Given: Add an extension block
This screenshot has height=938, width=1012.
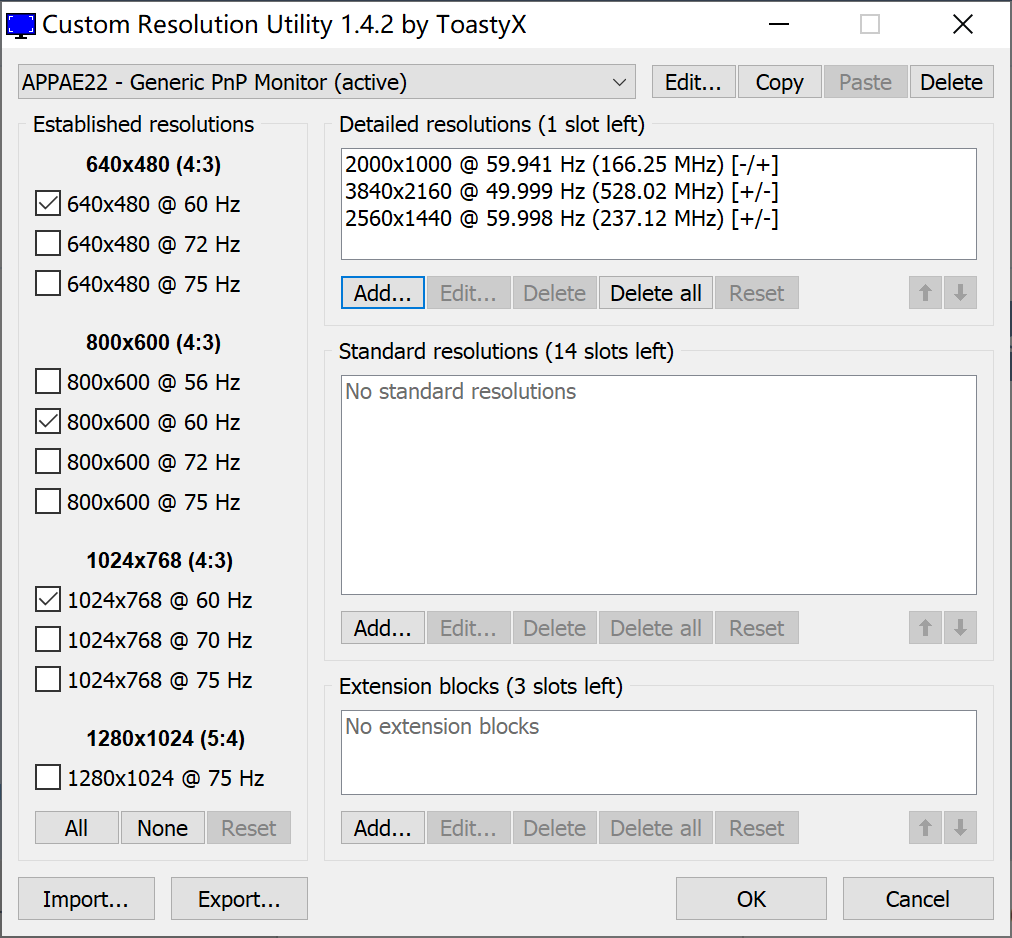Looking at the screenshot, I should coord(383,828).
